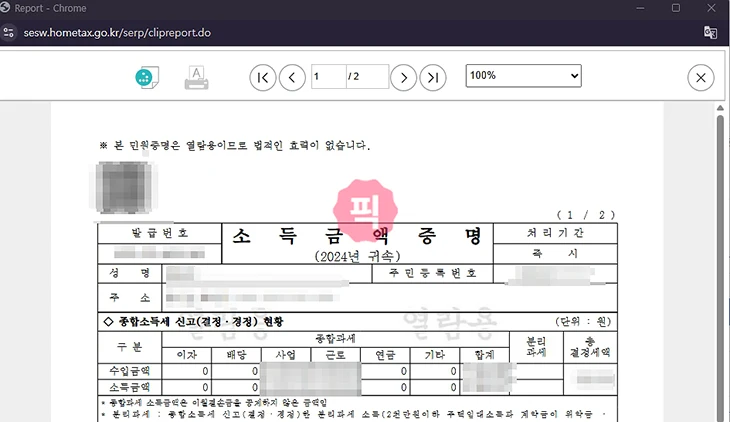Click the 즉시 cell

[555, 253]
